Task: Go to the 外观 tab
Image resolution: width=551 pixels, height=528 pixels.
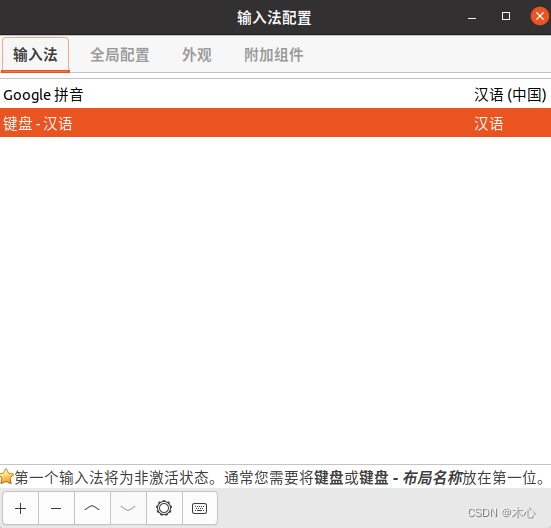Action: pos(197,55)
